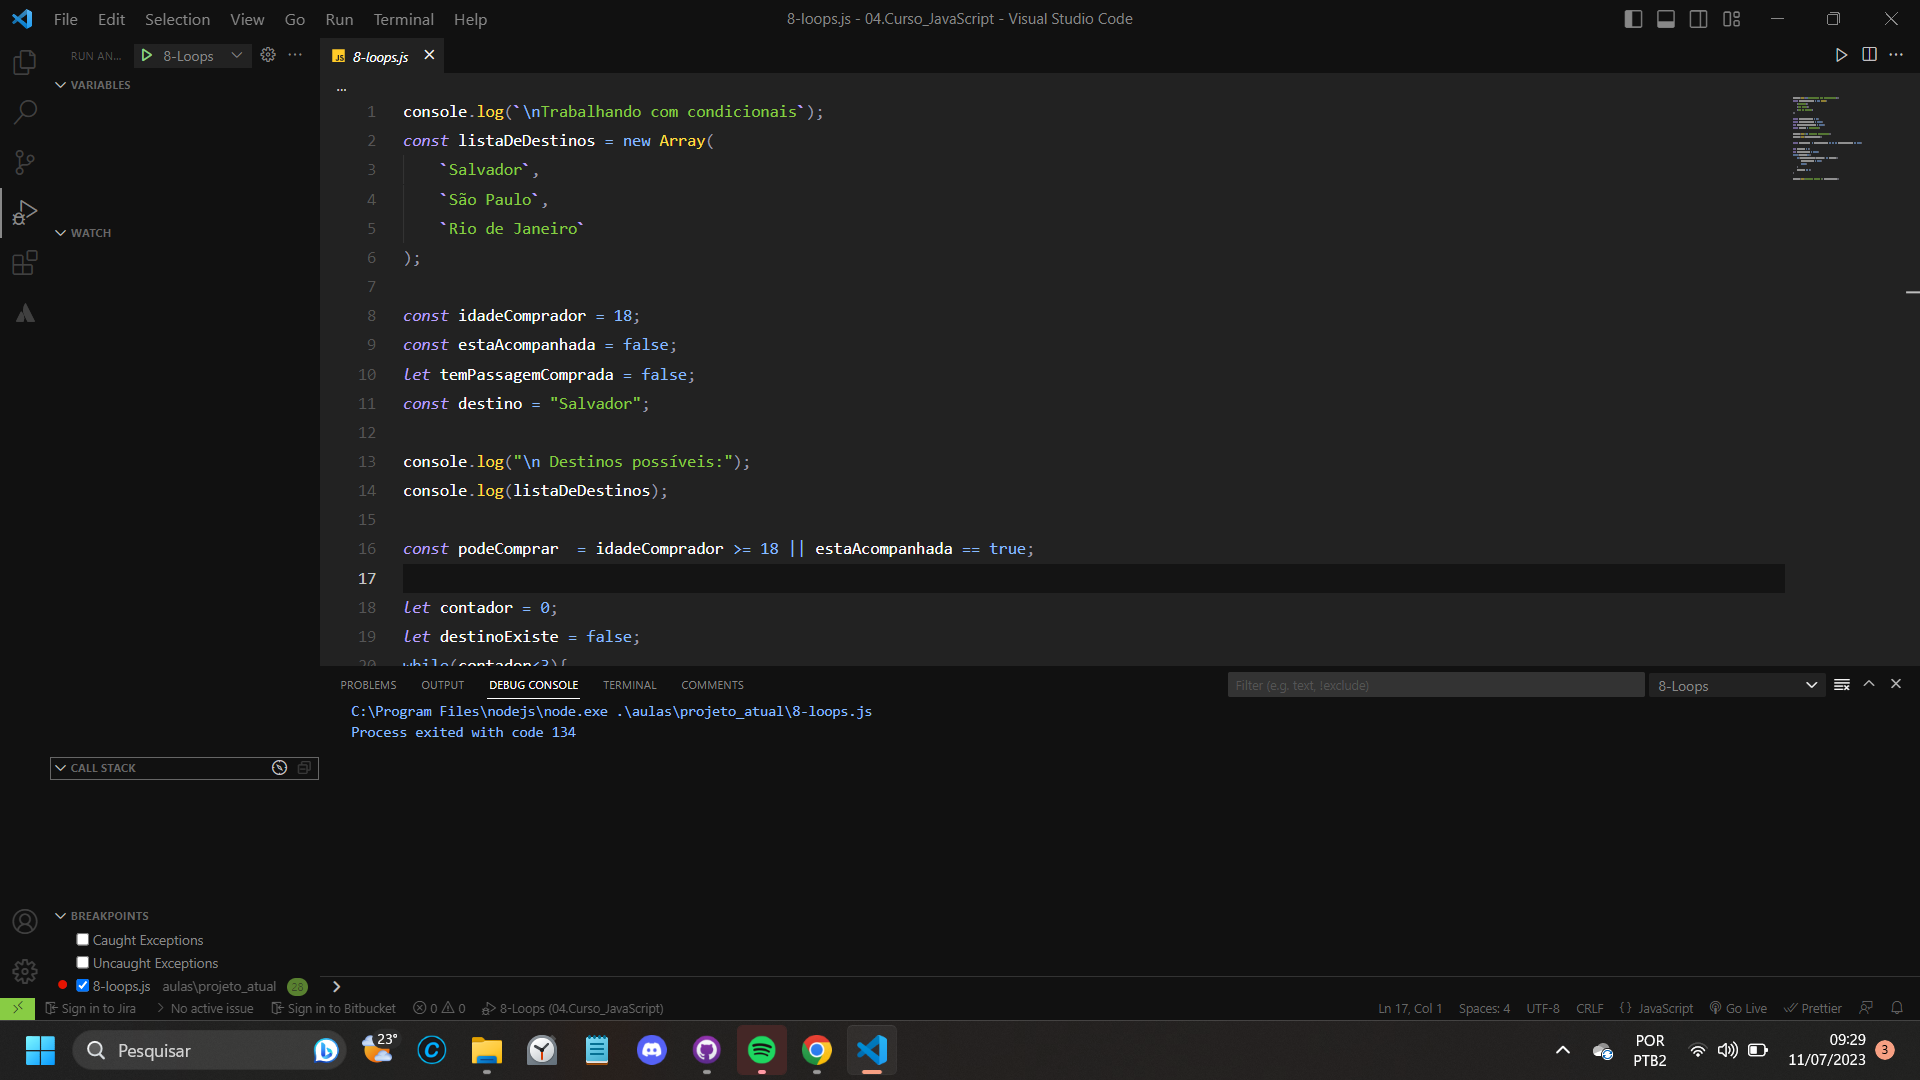Open editor more actions ellipsis
The height and width of the screenshot is (1080, 1920).
1896,55
